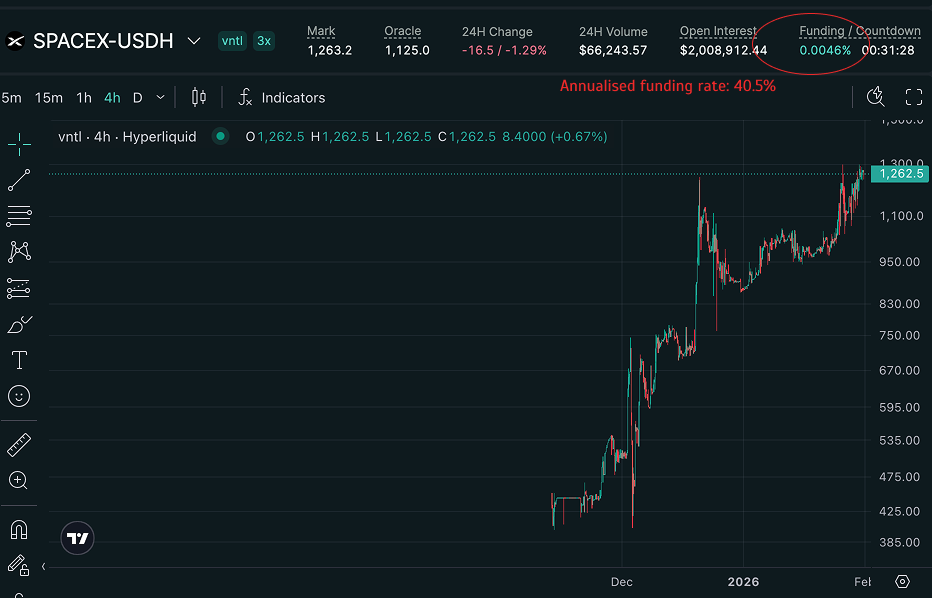
Task: Click the $2,008,912.44 open interest value
Action: pyautogui.click(x=723, y=51)
